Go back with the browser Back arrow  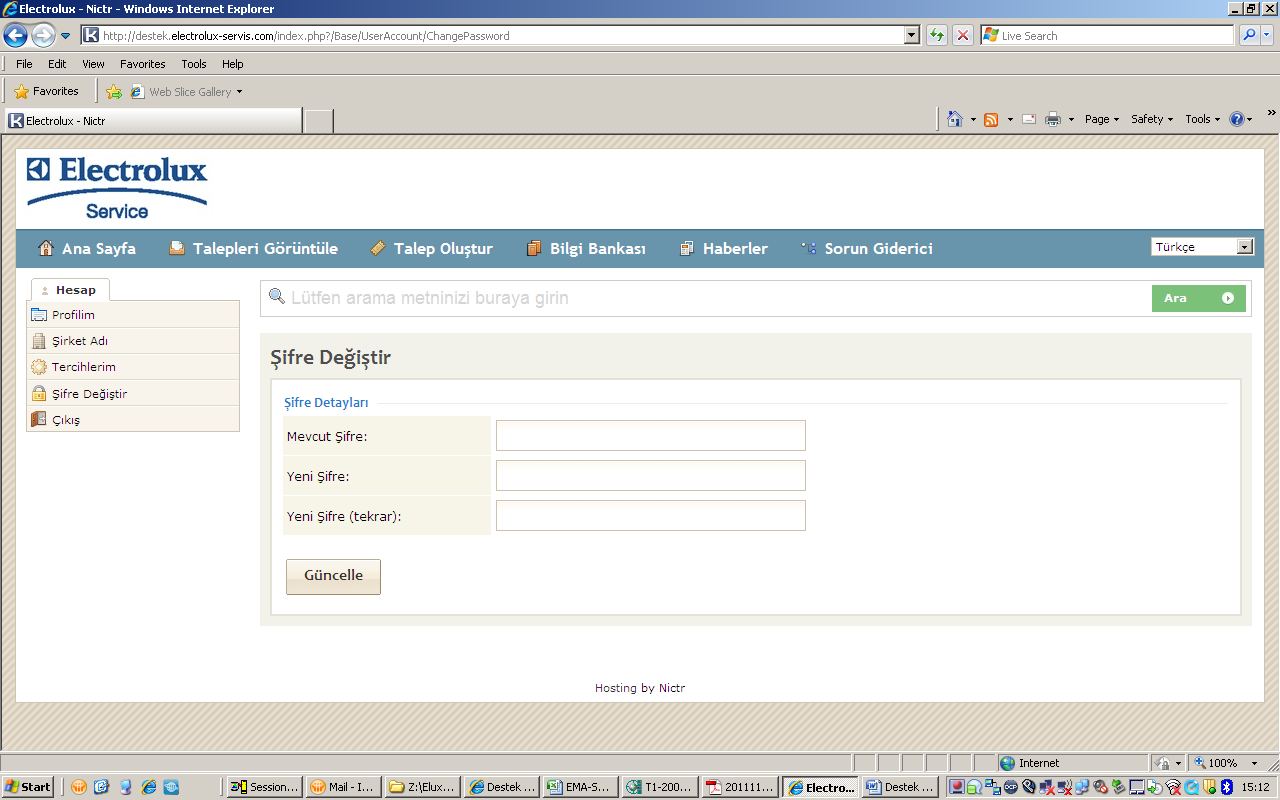pyautogui.click(x=15, y=36)
